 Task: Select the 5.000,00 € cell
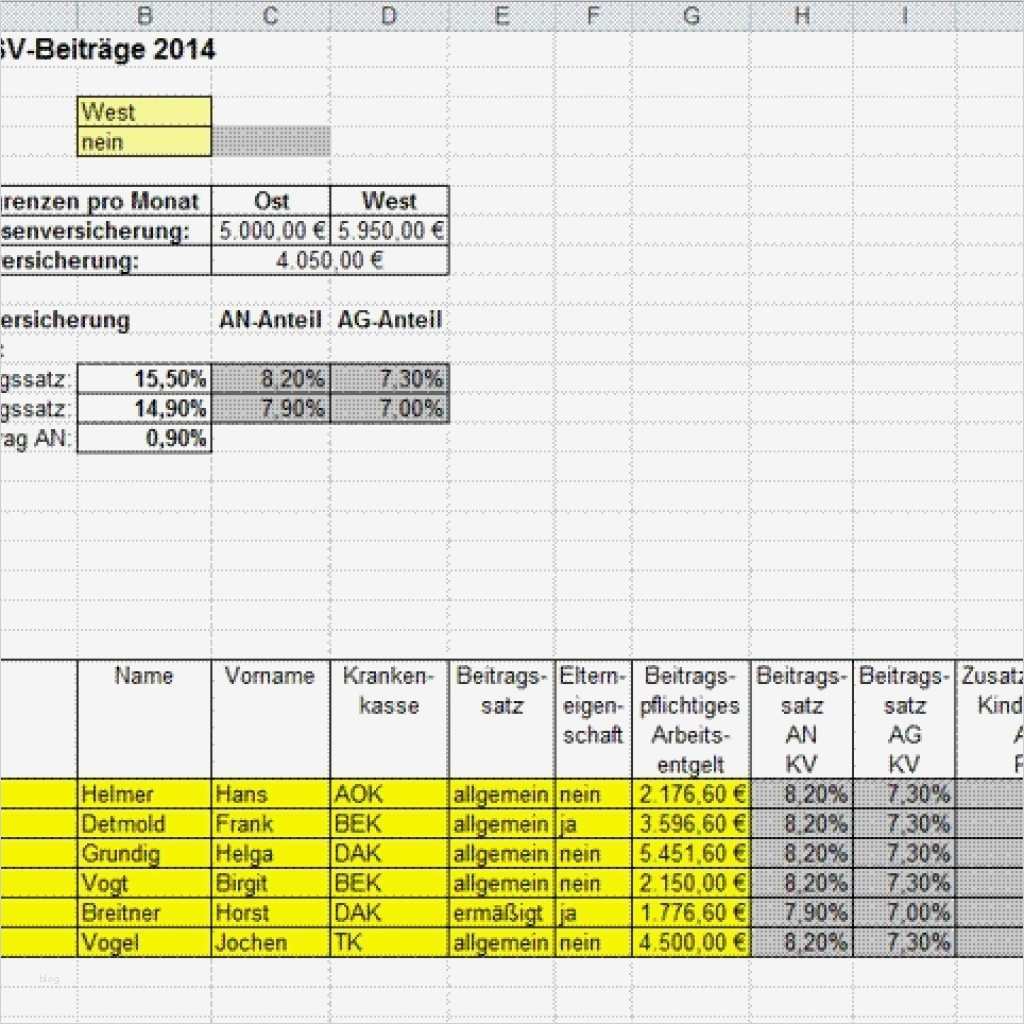[x=271, y=231]
